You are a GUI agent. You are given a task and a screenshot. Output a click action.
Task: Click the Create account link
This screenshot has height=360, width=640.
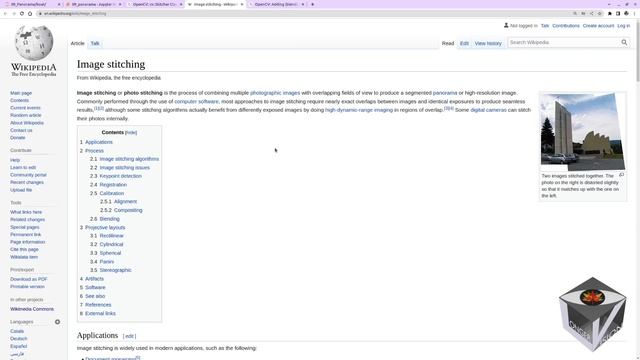[x=598, y=26]
